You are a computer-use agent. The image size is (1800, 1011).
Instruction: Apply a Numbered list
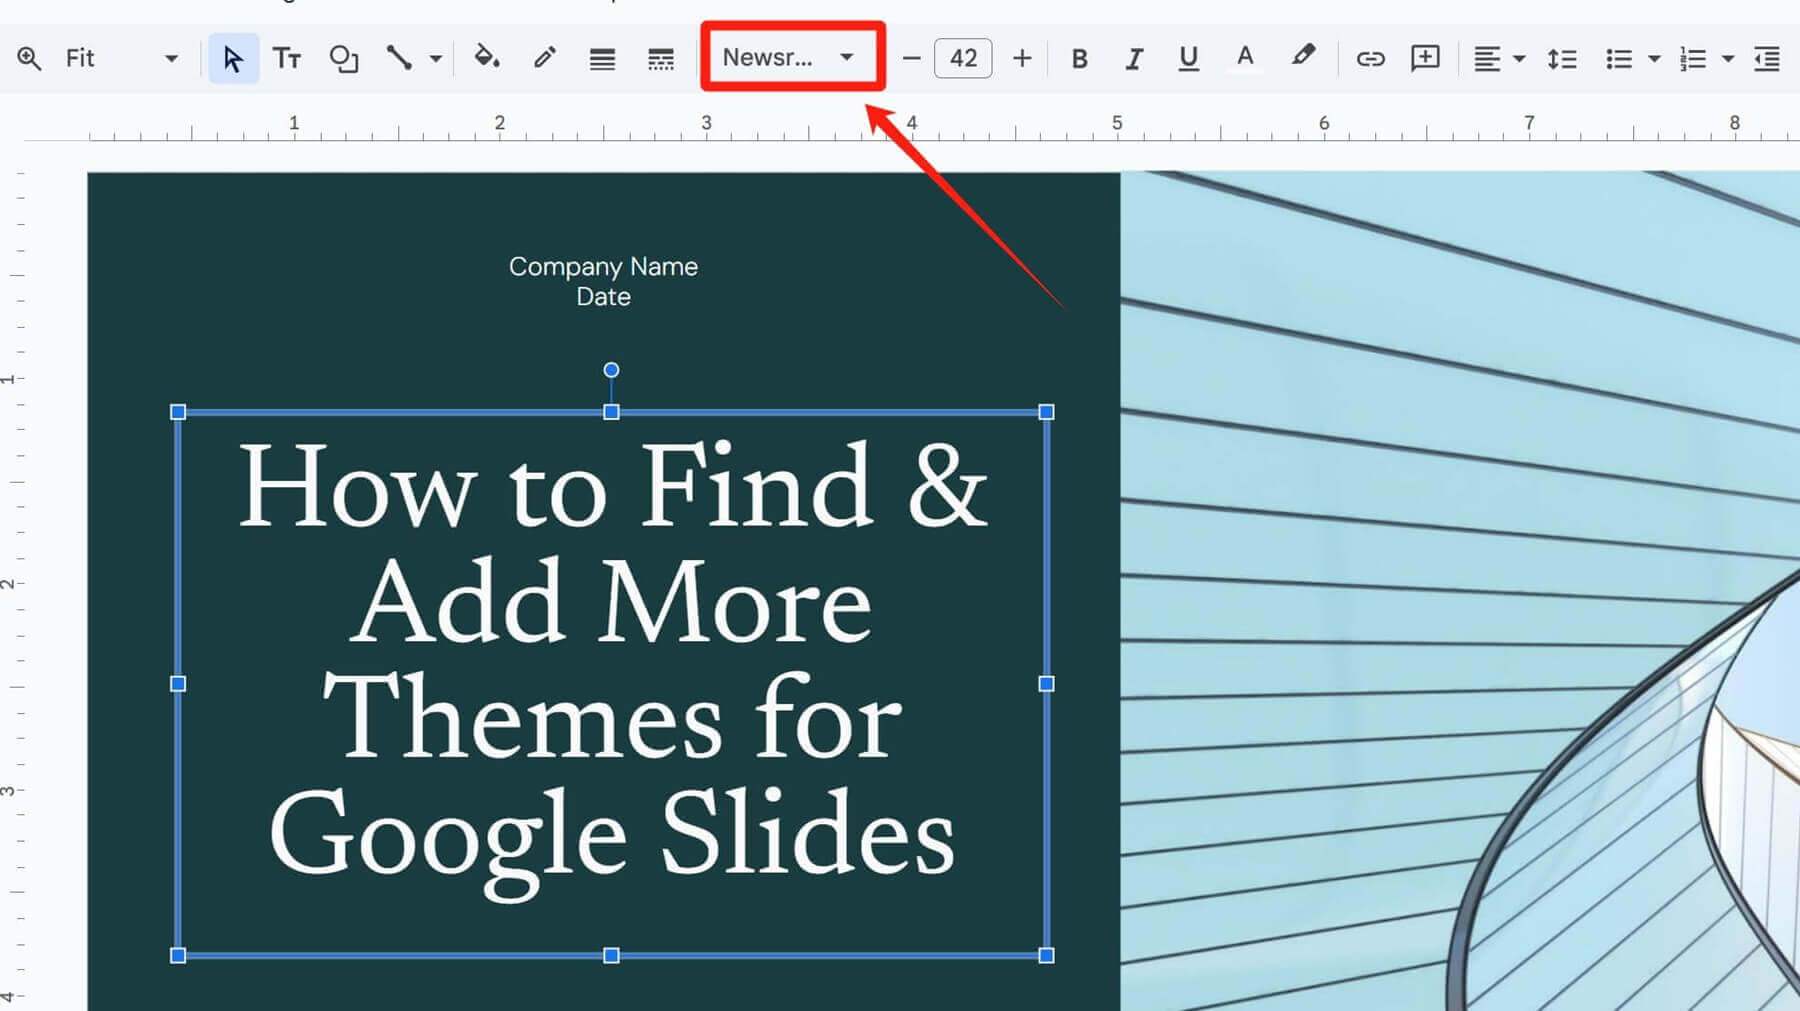[1693, 59]
